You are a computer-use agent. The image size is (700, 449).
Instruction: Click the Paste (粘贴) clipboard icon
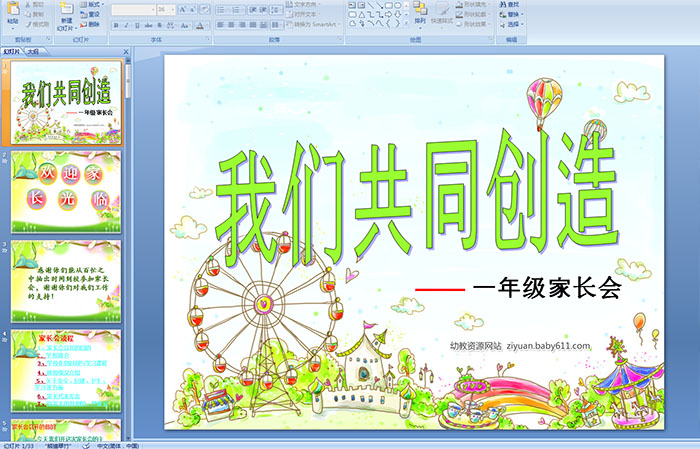[13, 10]
